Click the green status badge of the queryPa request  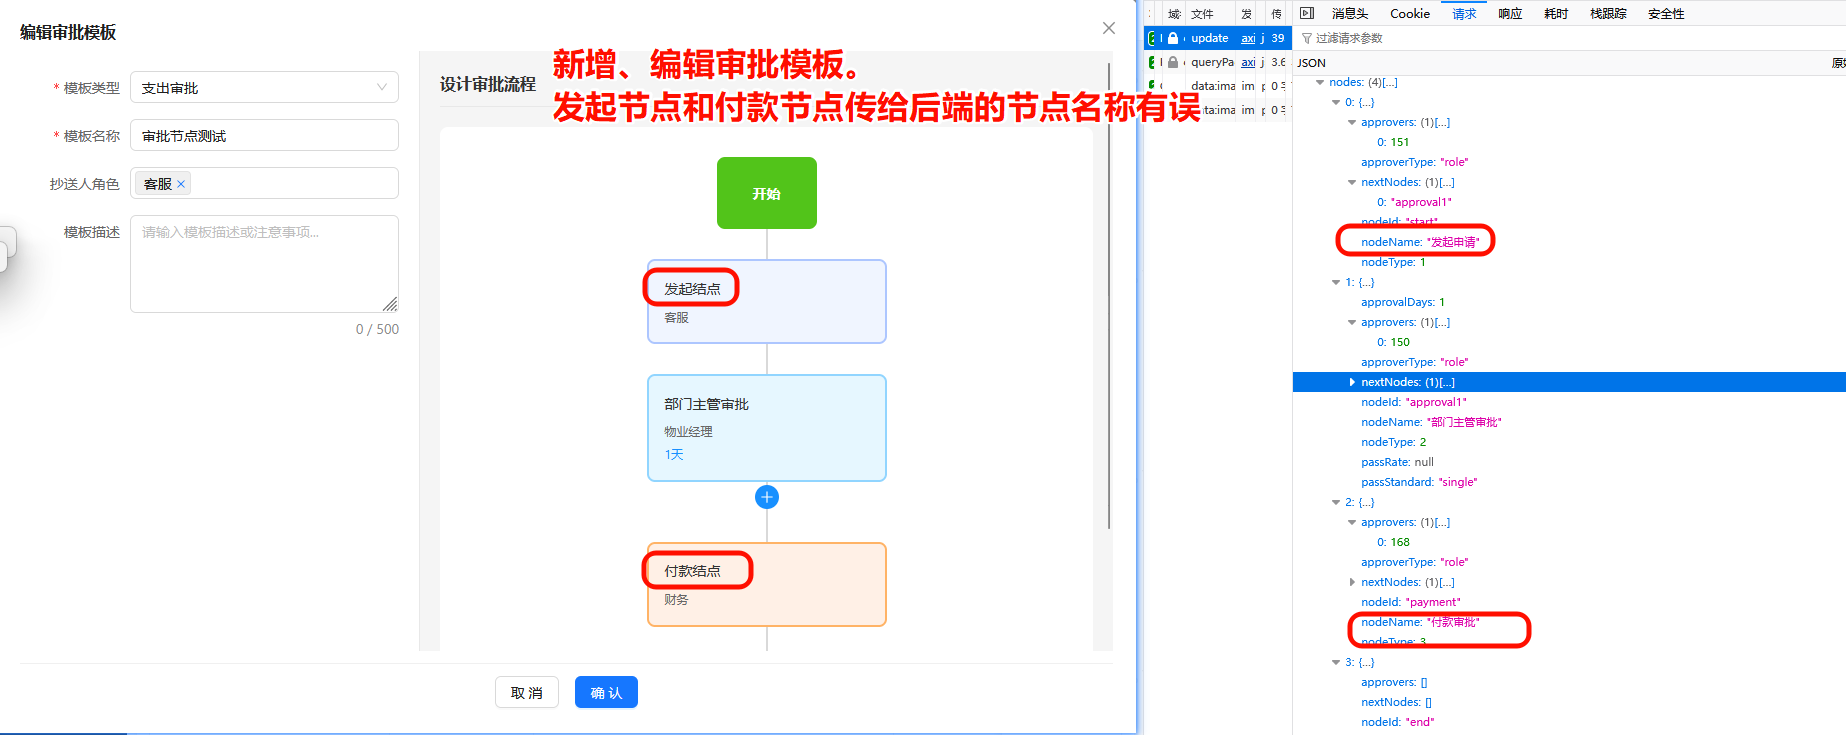[1152, 62]
